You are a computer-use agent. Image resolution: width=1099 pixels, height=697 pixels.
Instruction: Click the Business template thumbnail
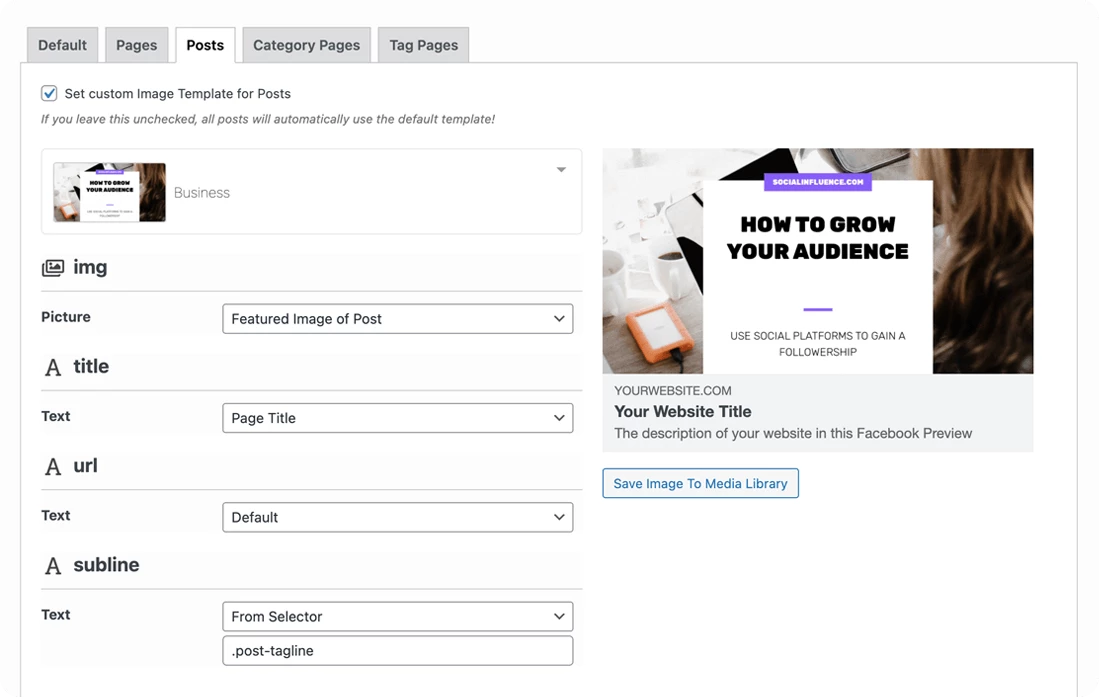click(109, 192)
